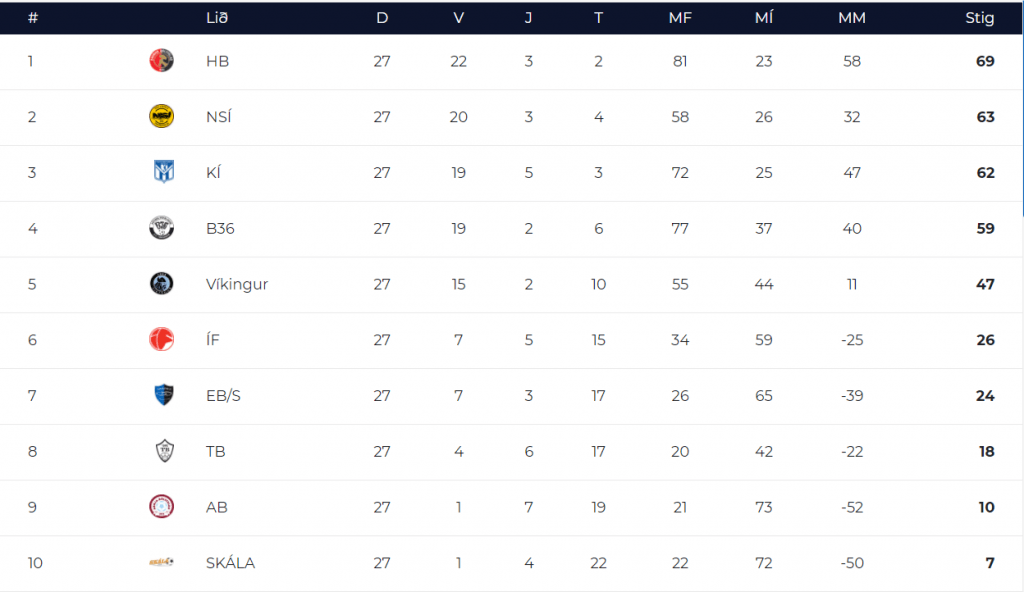The width and height of the screenshot is (1024, 592).
Task: Click the B36 club logo
Action: click(x=161, y=229)
